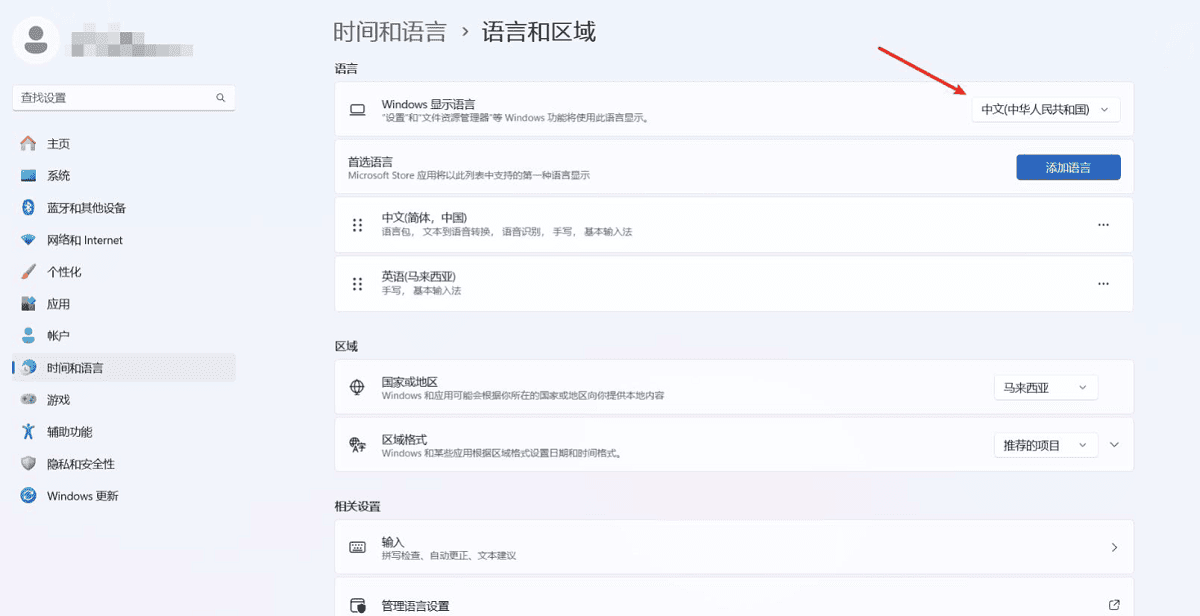Click the 查找设置 search field

(124, 98)
